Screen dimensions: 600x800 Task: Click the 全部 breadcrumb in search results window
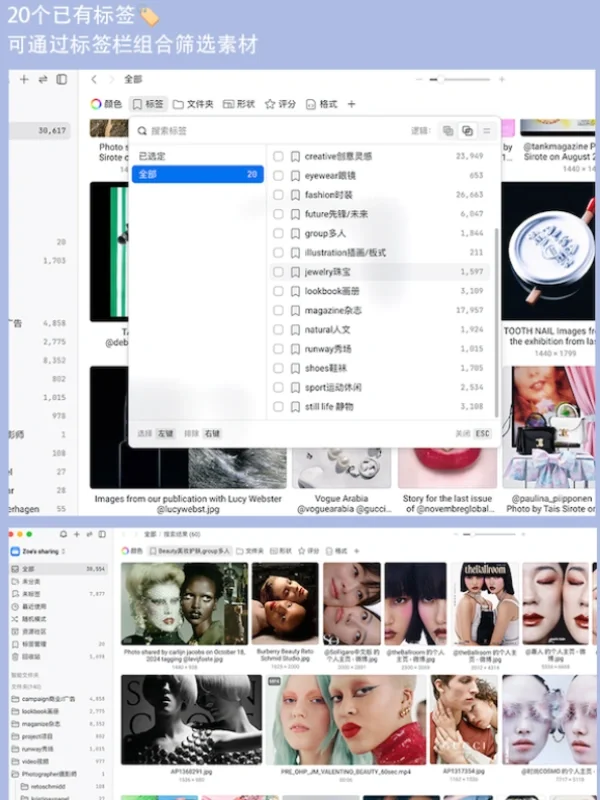[x=150, y=534]
